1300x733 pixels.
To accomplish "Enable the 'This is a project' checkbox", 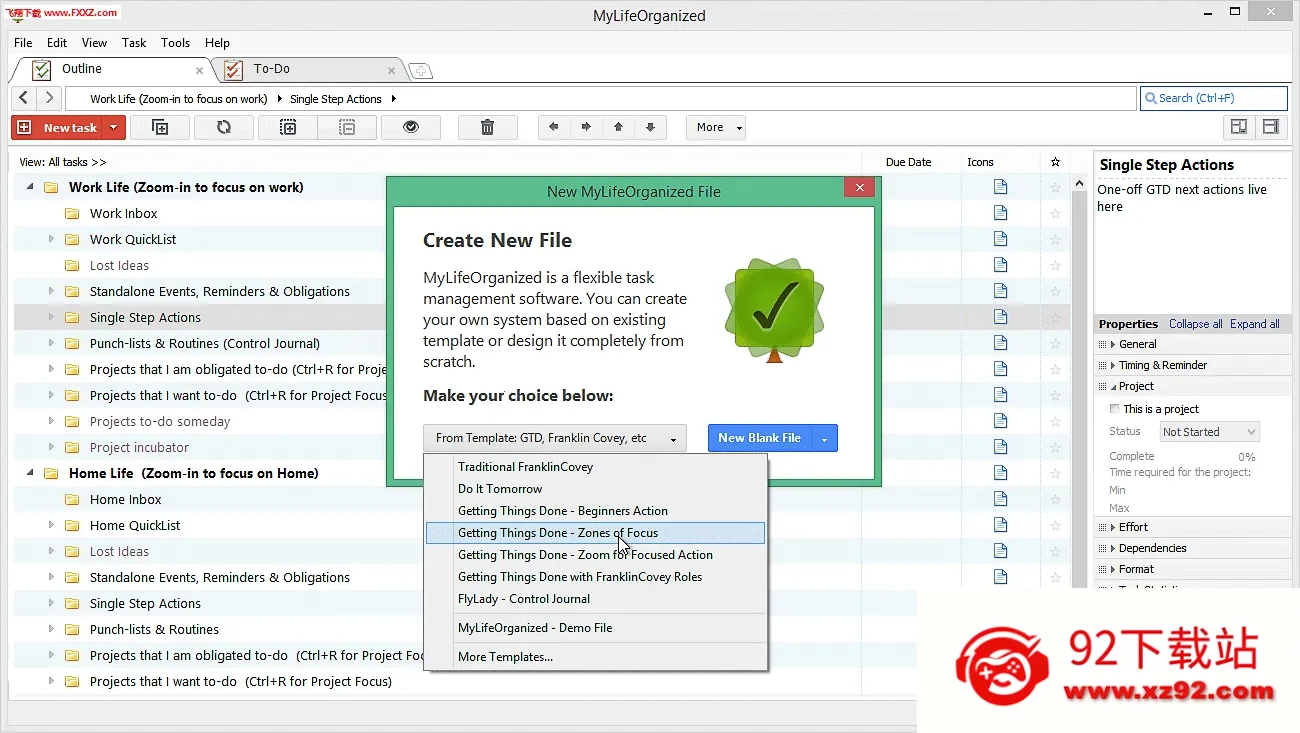I will click(1115, 409).
